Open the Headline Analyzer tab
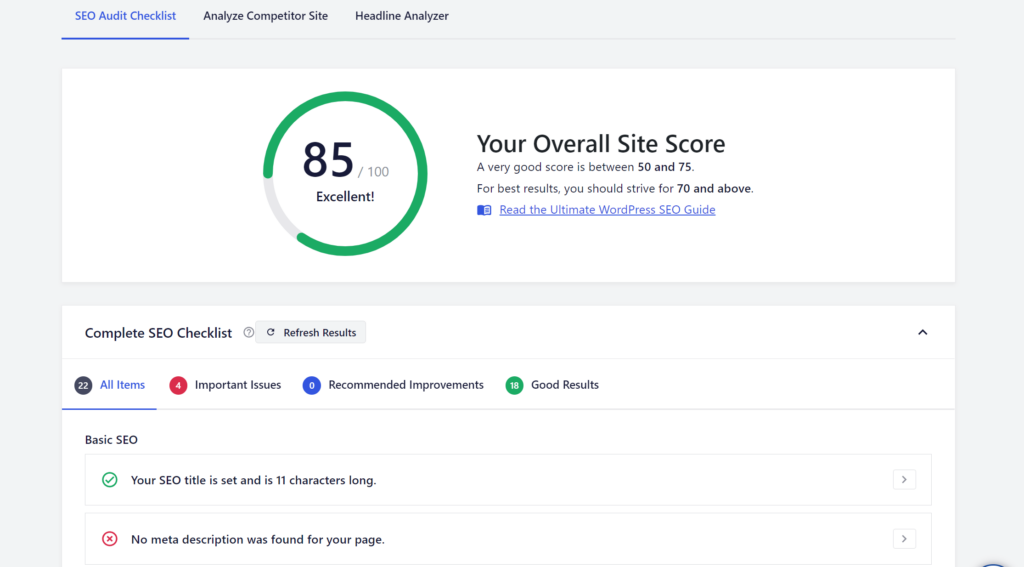The height and width of the screenshot is (567, 1024). [x=401, y=16]
